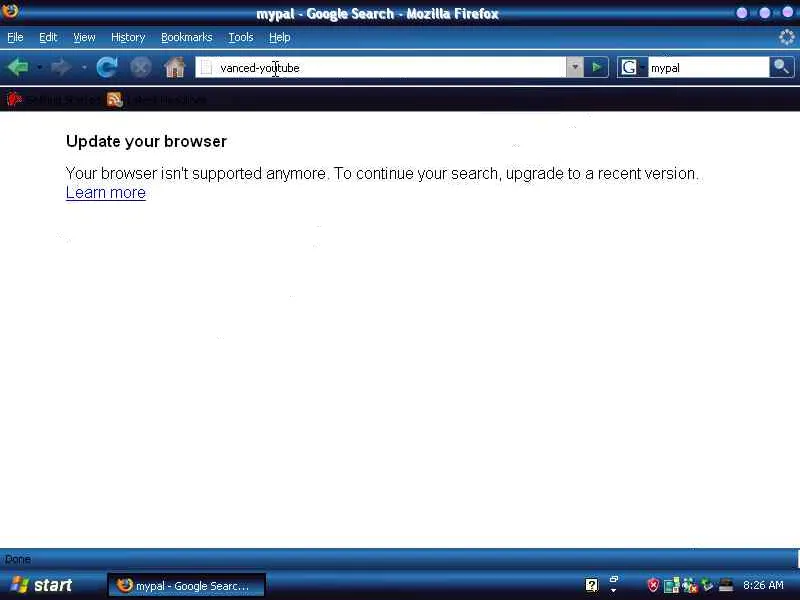This screenshot has height=600, width=800.
Task: Click into the address bar with vanced-youtube
Action: [380, 67]
